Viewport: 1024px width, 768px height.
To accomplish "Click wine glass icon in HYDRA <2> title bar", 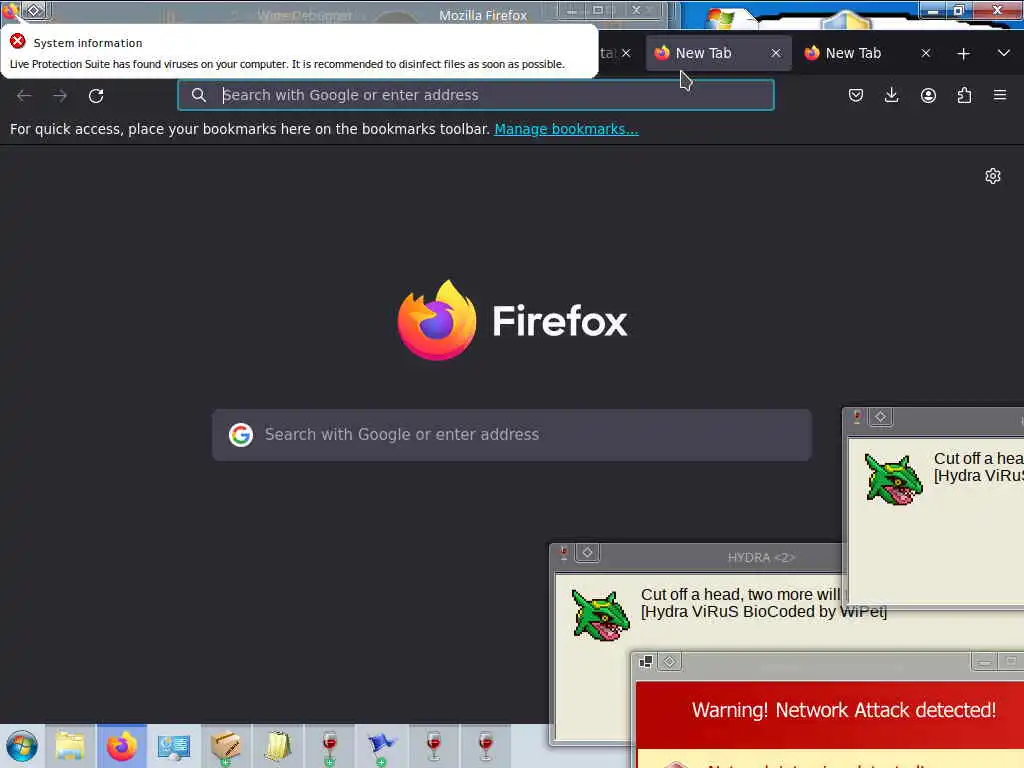I will (564, 553).
